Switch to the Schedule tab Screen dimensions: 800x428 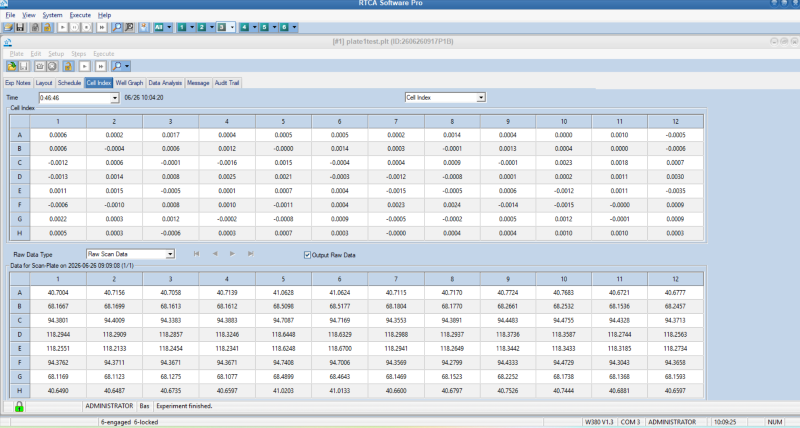click(69, 83)
